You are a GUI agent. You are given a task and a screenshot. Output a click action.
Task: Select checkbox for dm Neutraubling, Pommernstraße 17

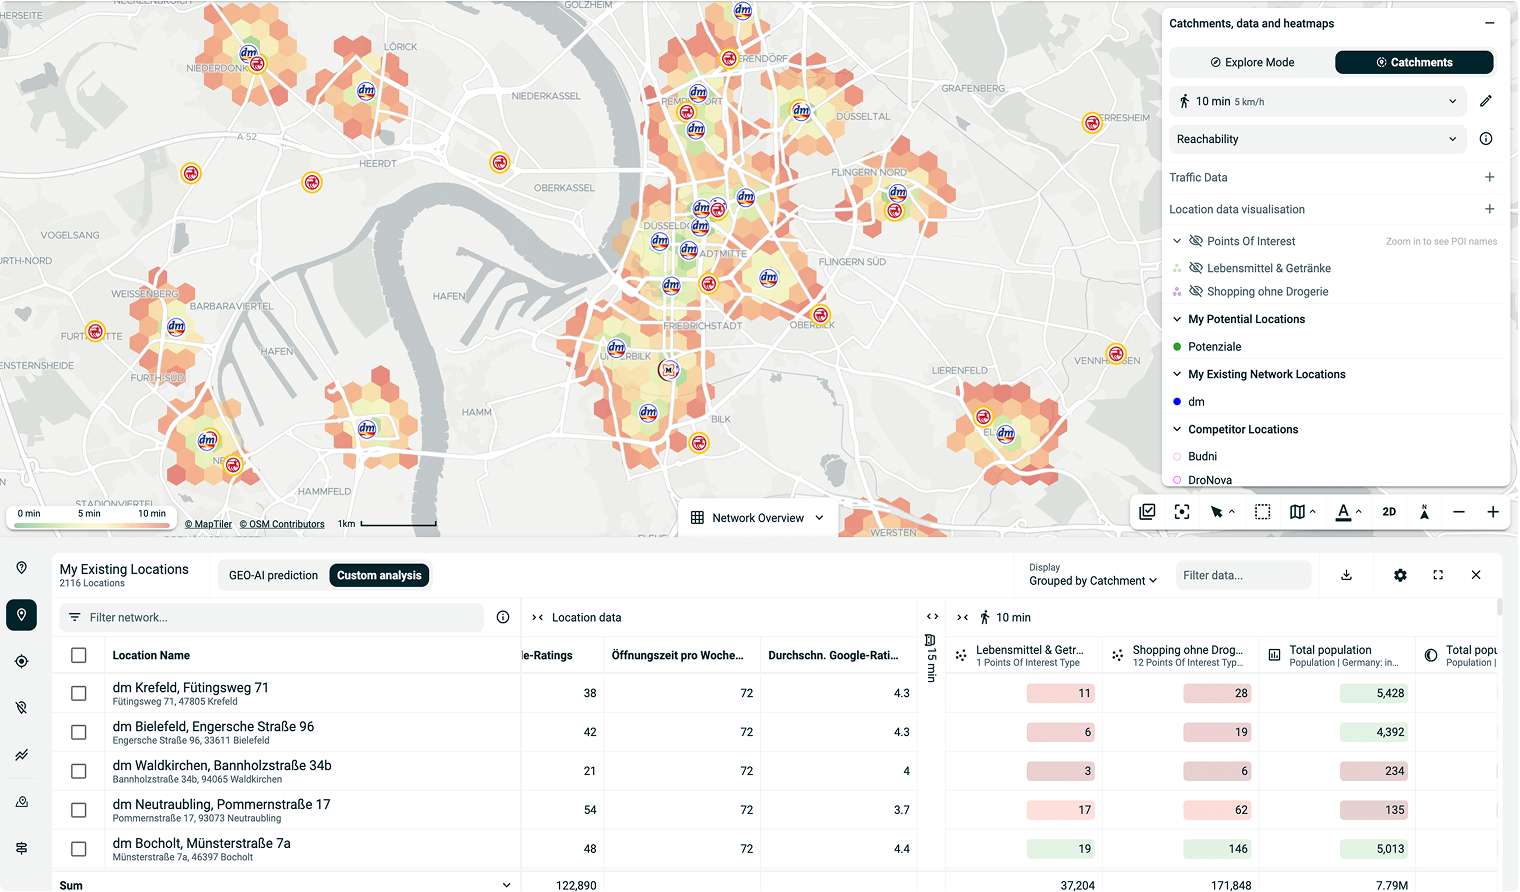coord(79,810)
